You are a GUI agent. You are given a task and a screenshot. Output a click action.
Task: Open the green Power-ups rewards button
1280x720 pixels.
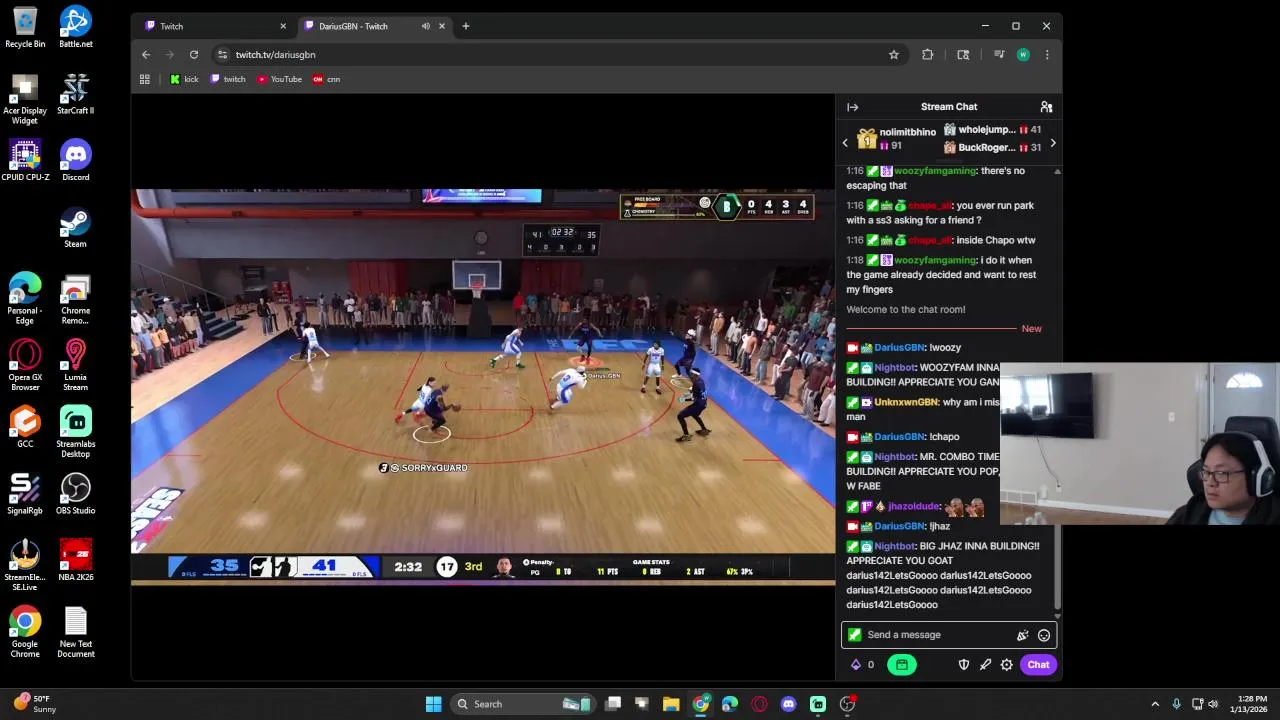coord(901,665)
